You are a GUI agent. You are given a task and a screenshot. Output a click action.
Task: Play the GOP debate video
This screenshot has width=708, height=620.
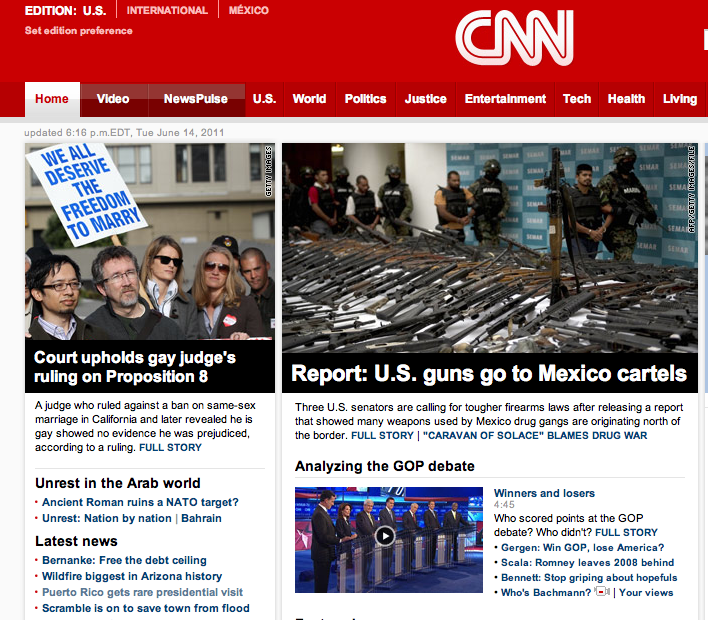pos(385,535)
